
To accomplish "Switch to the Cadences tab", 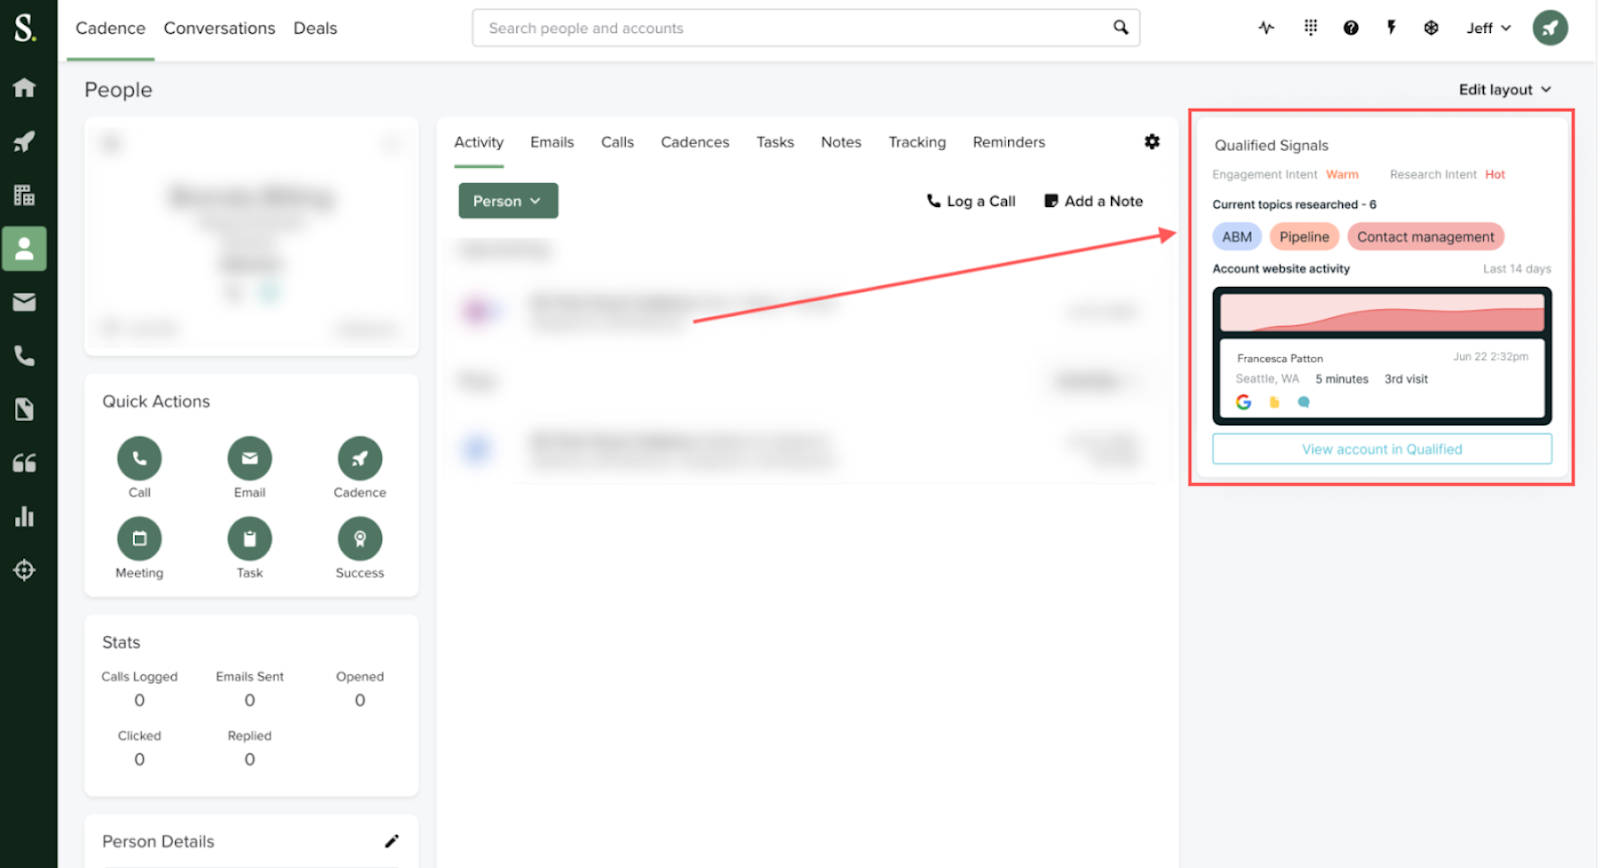I will 695,142.
